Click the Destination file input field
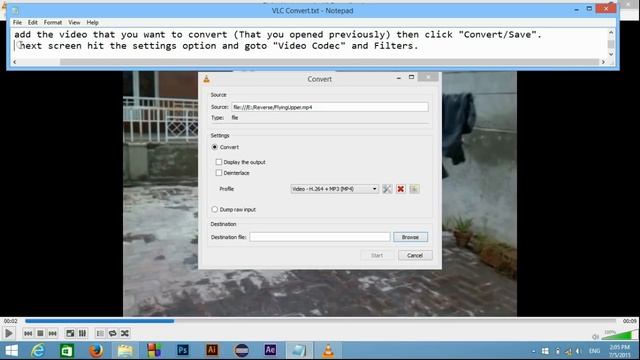The width and height of the screenshot is (640, 360). (320, 237)
